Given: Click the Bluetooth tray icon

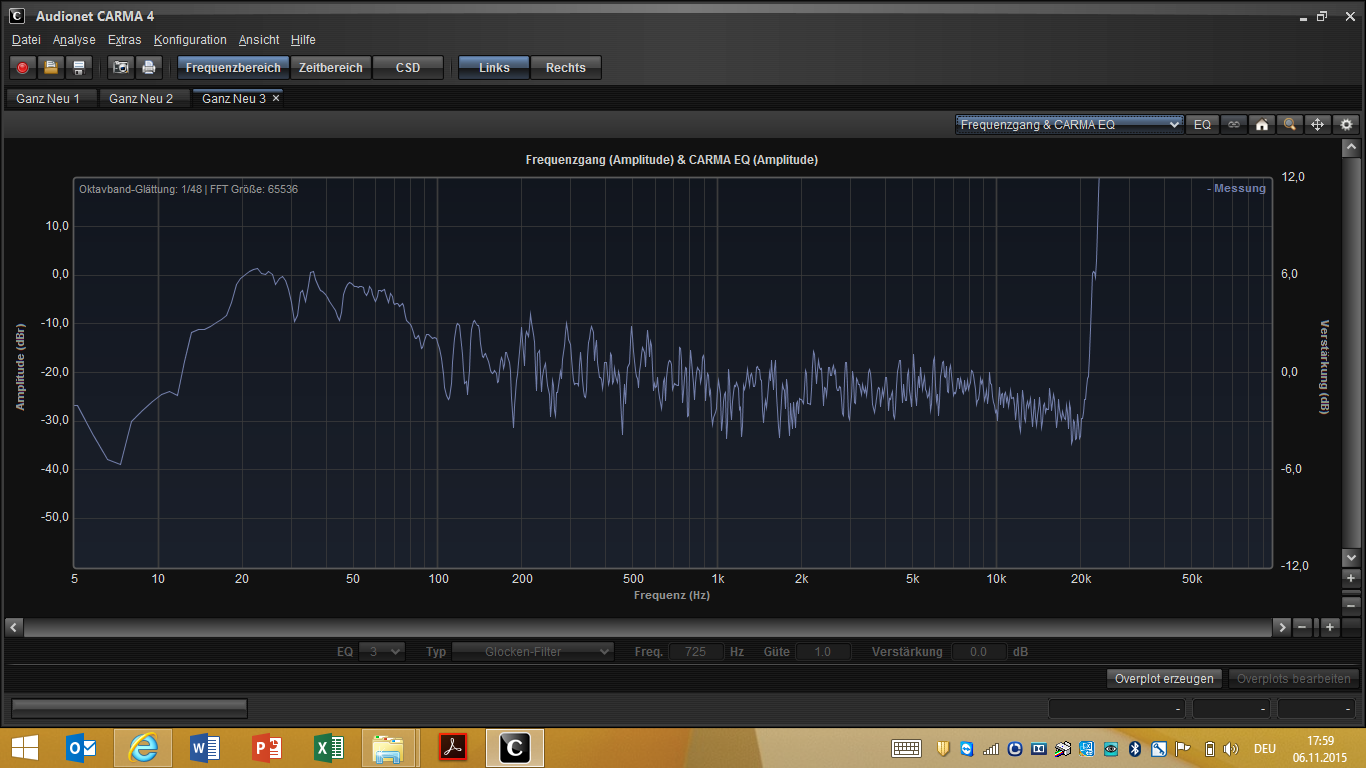Looking at the screenshot, I should [x=1135, y=748].
